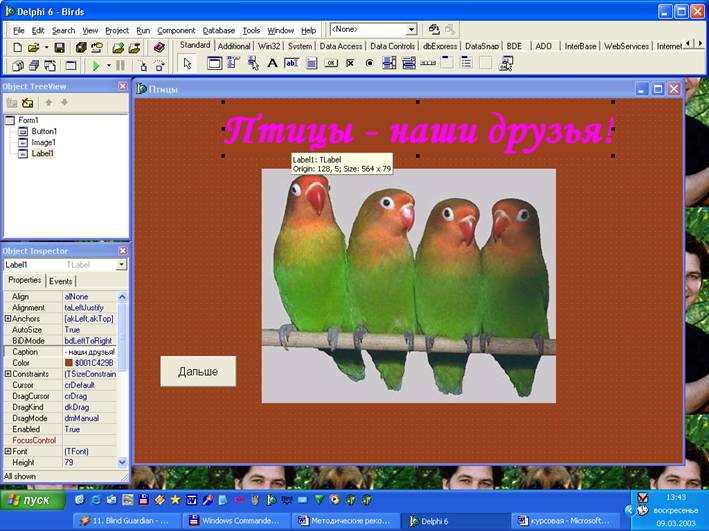Select the Label component (letter A) in palette
709x531 pixels.
(x=272, y=63)
